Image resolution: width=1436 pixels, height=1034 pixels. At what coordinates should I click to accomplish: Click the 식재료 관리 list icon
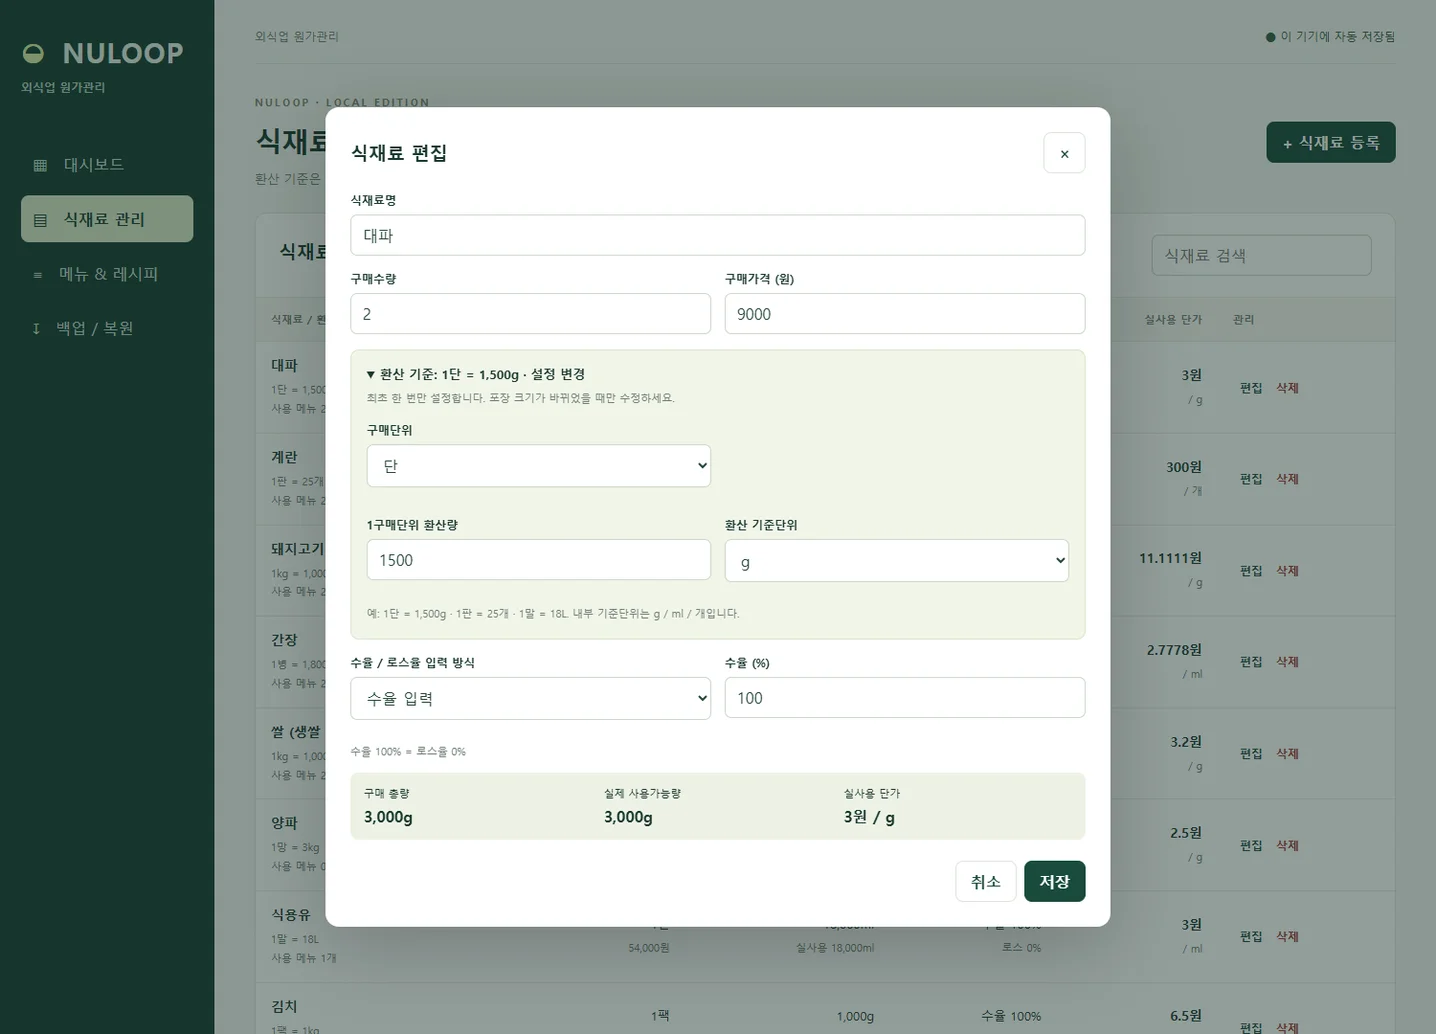pyautogui.click(x=40, y=220)
